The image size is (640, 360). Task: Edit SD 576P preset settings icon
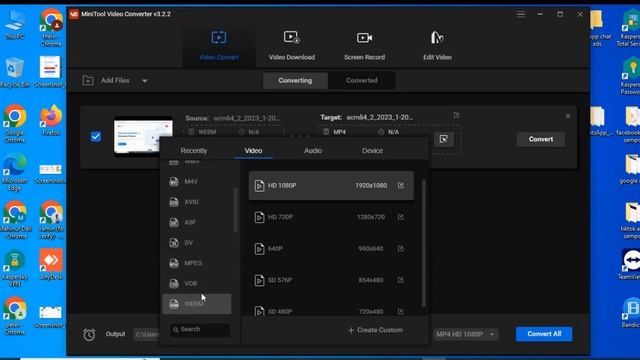point(401,280)
